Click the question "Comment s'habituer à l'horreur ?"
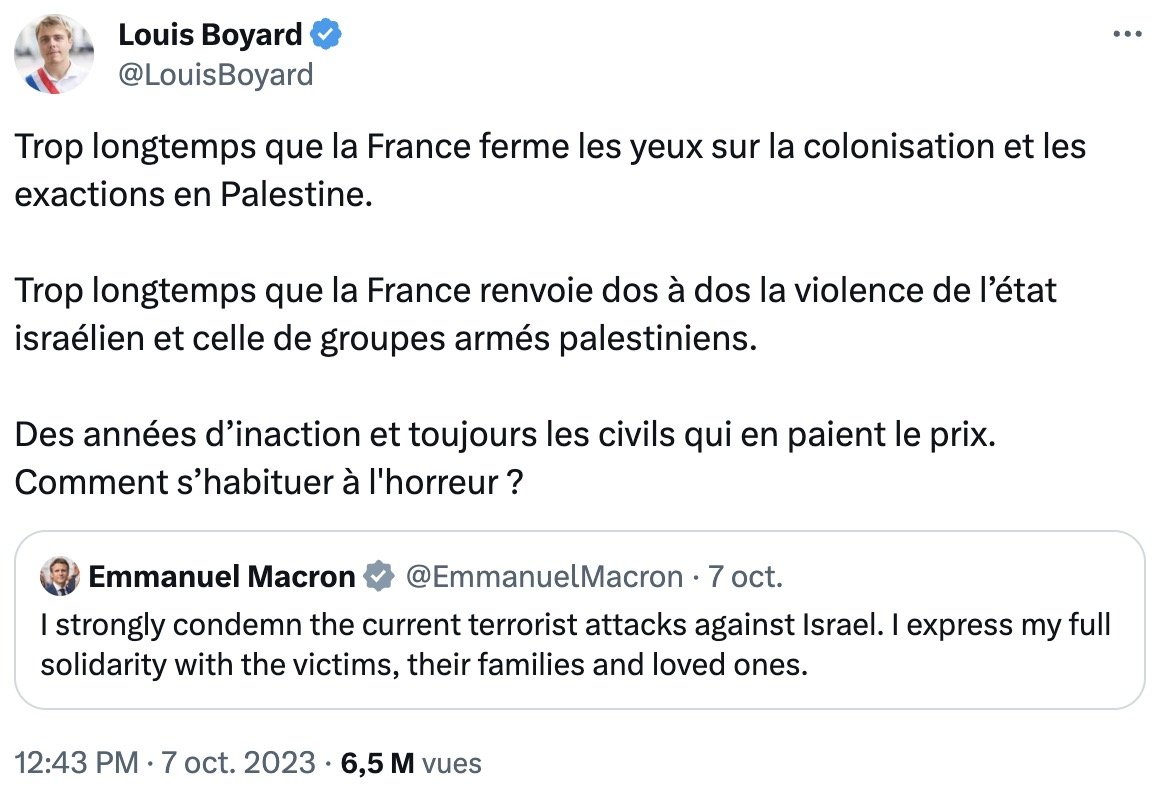The width and height of the screenshot is (1172, 800). pyautogui.click(x=269, y=482)
